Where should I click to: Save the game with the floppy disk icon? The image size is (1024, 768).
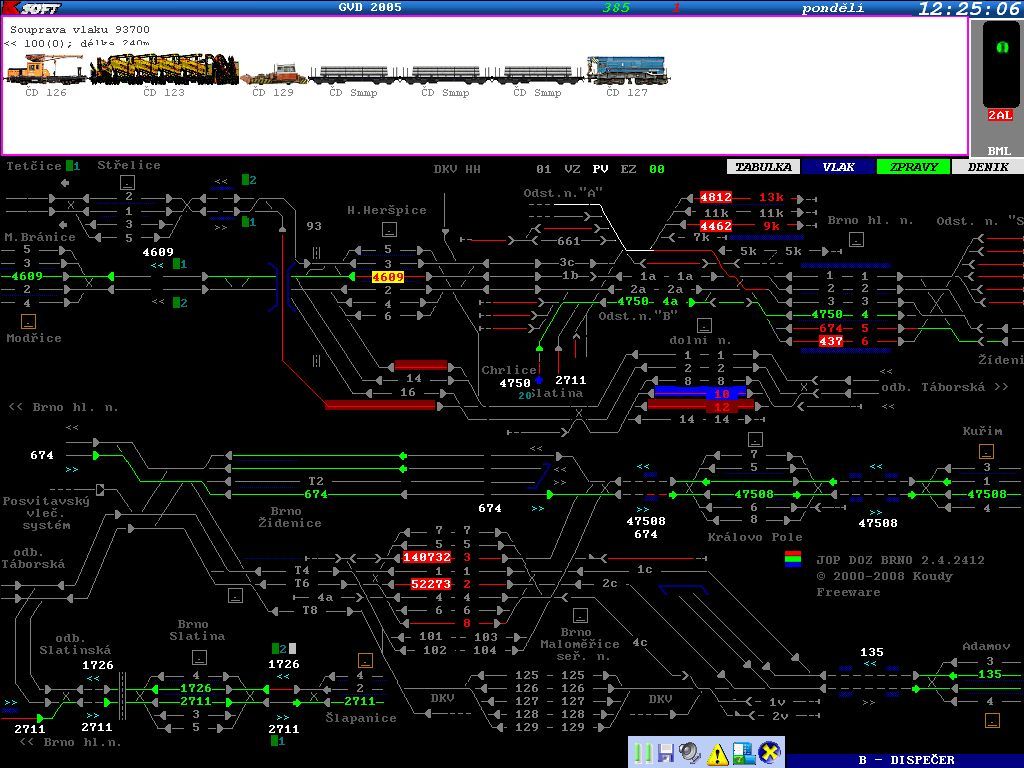(665, 753)
